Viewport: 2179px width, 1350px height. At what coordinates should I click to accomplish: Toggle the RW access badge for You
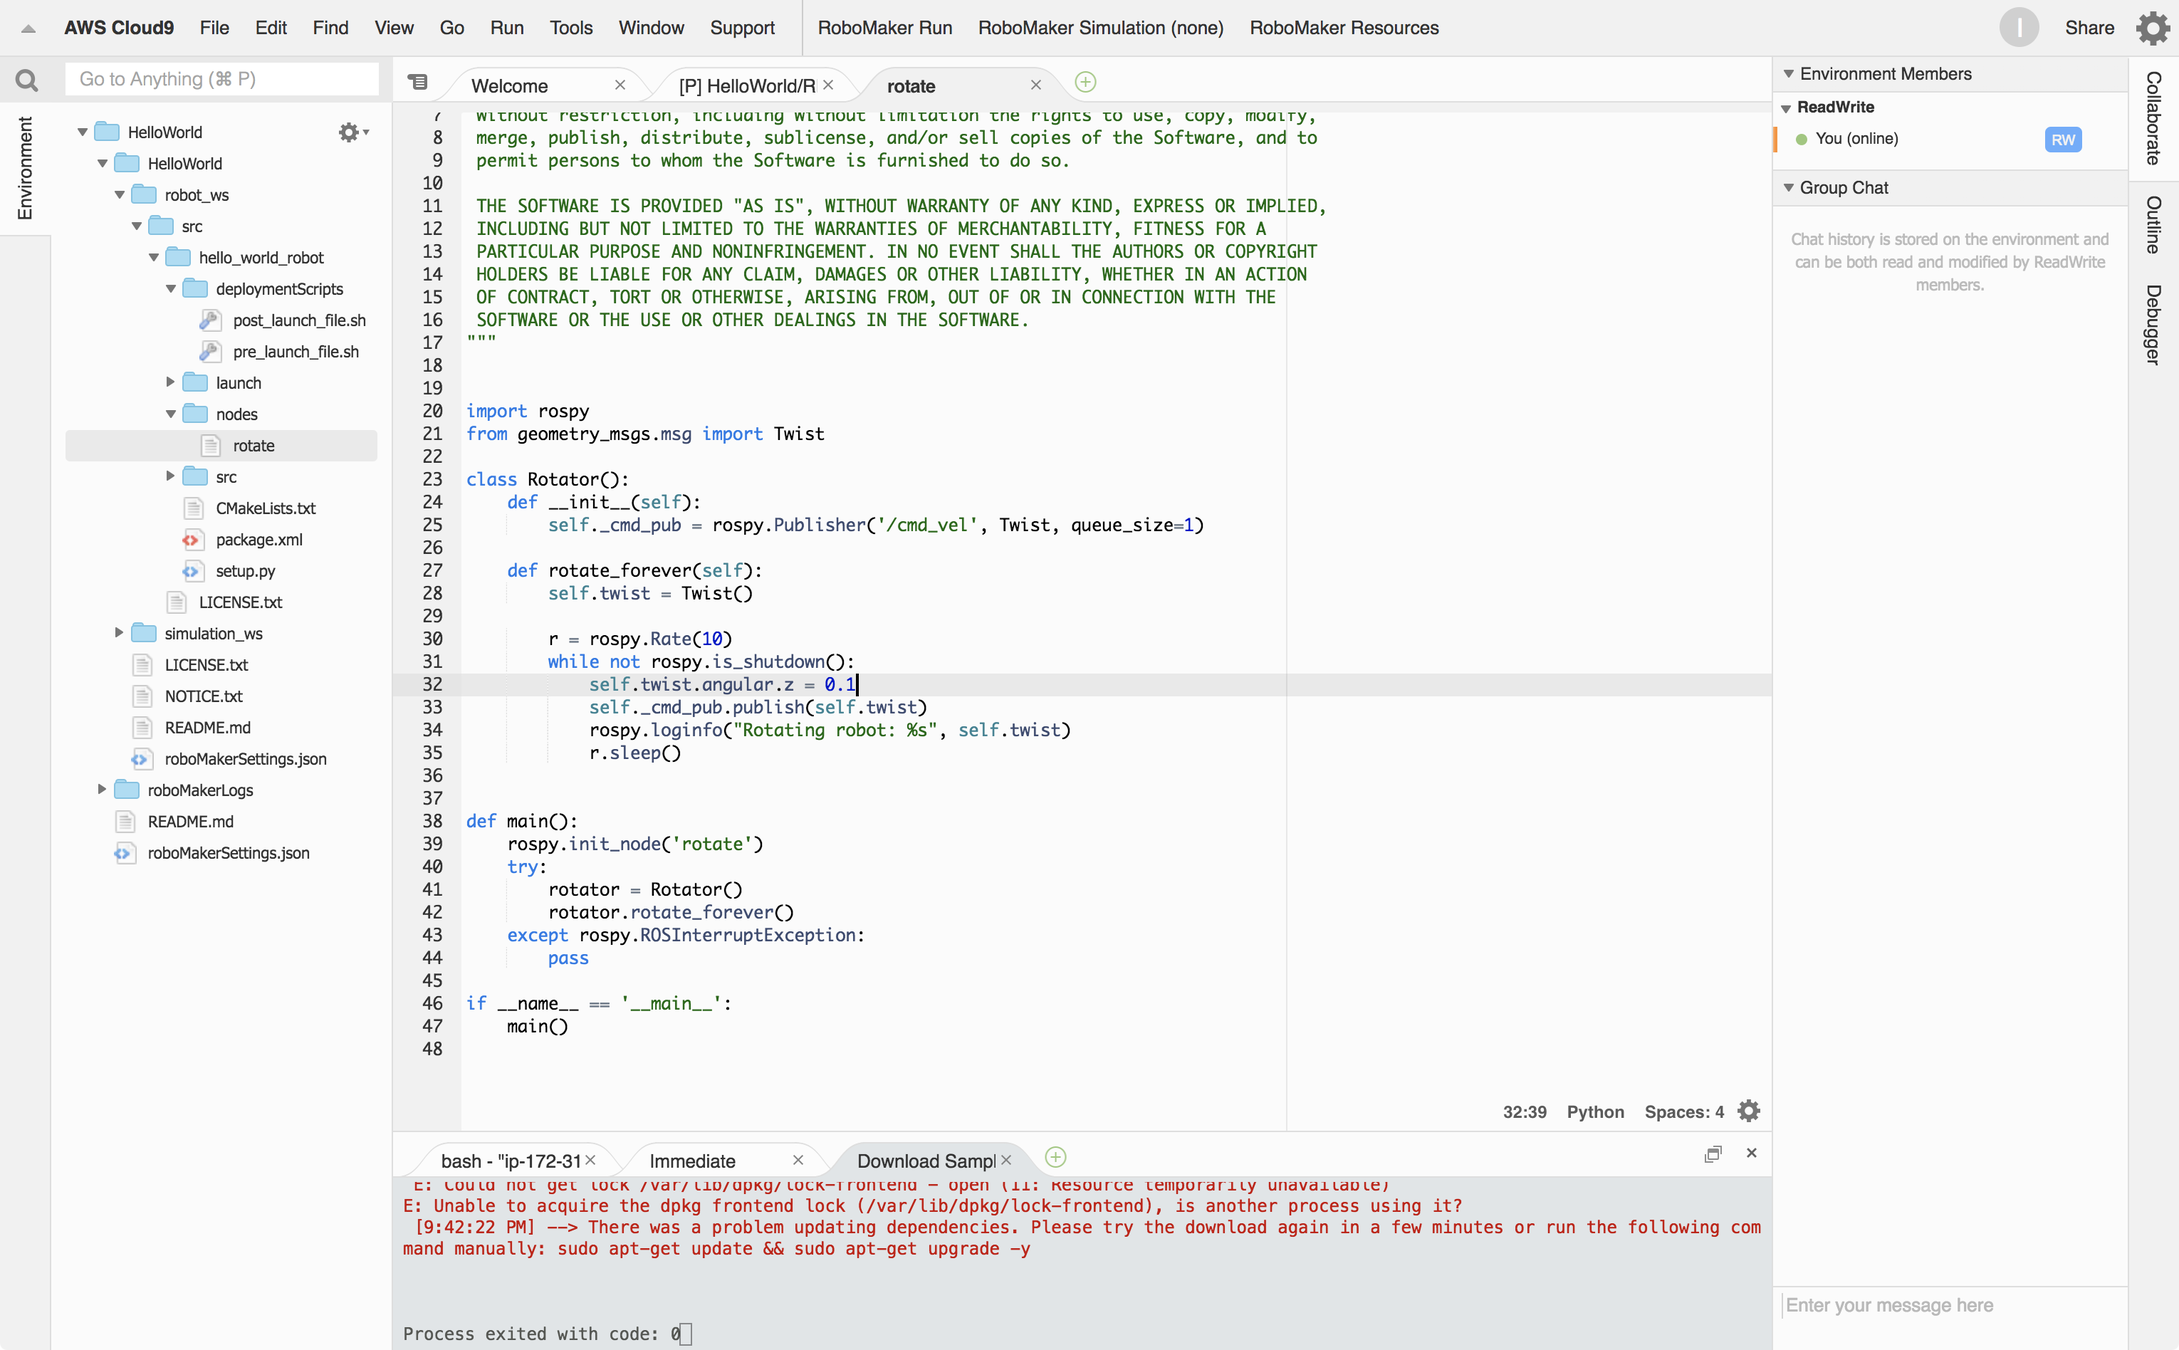(x=2062, y=140)
